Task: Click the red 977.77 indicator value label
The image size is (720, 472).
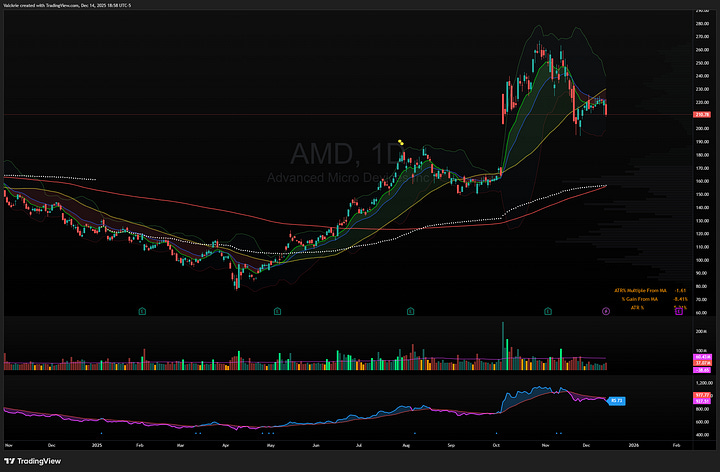Action: pyautogui.click(x=703, y=395)
